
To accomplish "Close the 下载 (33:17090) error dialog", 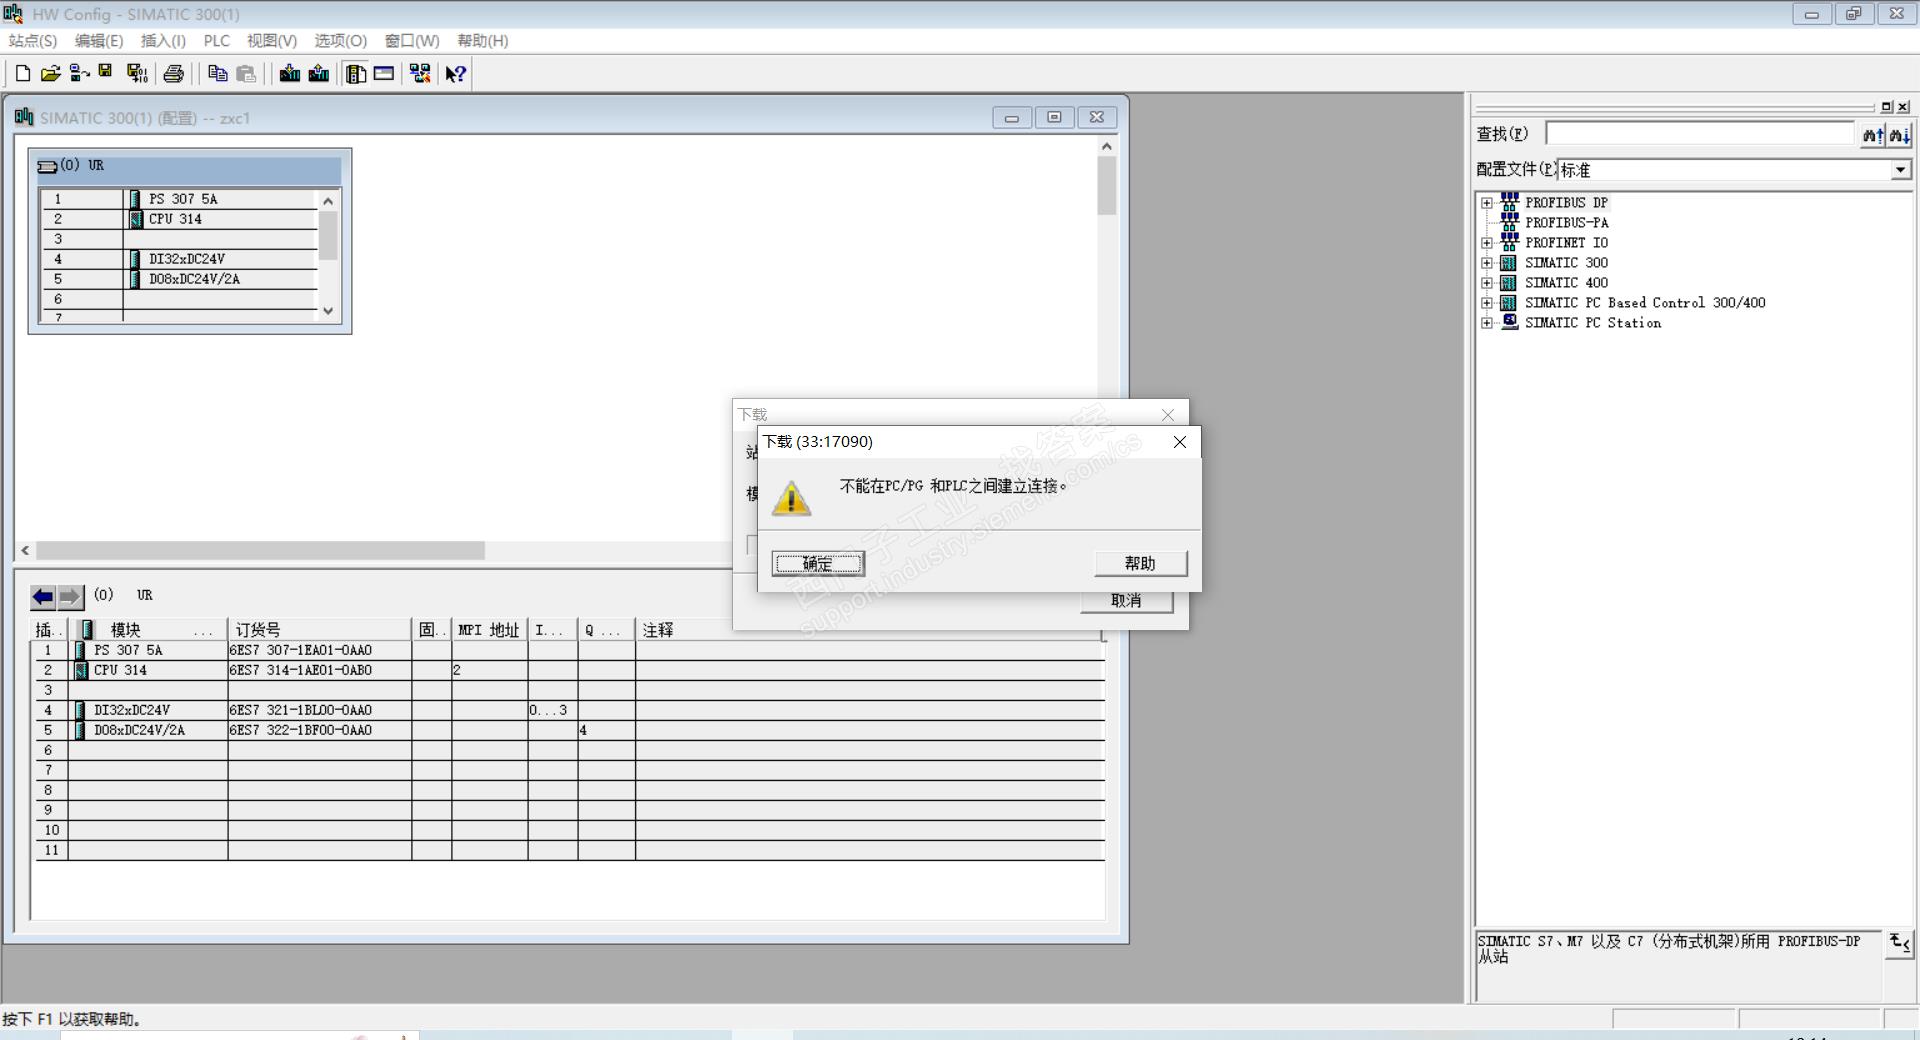I will [x=1180, y=442].
